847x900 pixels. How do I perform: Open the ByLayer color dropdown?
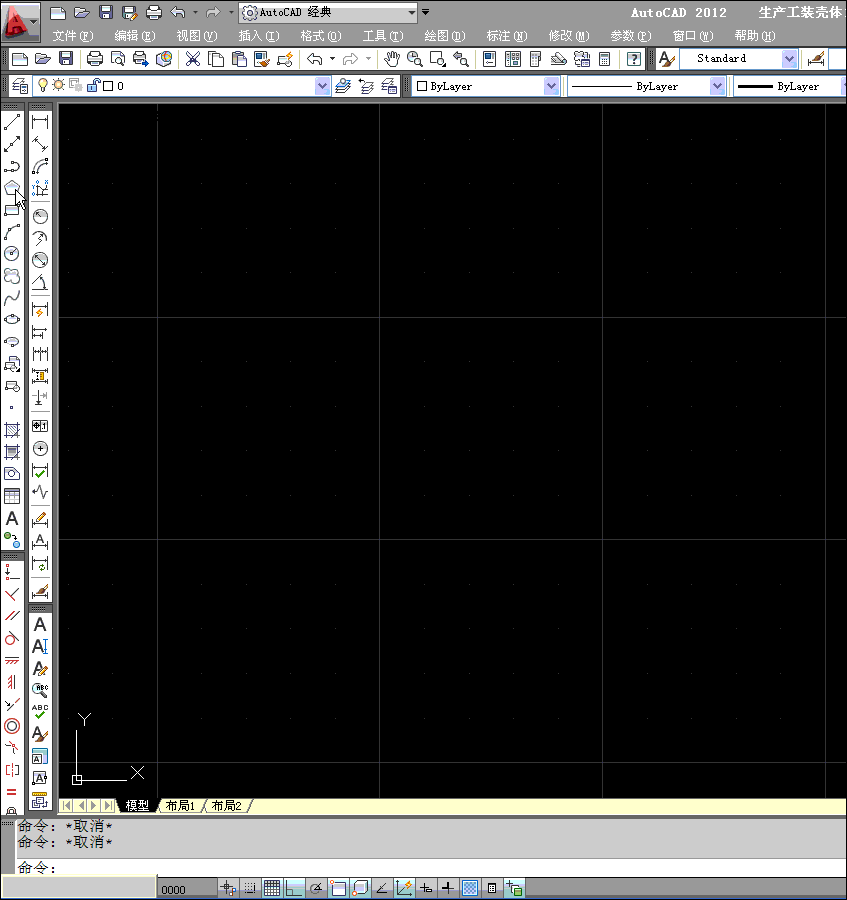click(551, 86)
